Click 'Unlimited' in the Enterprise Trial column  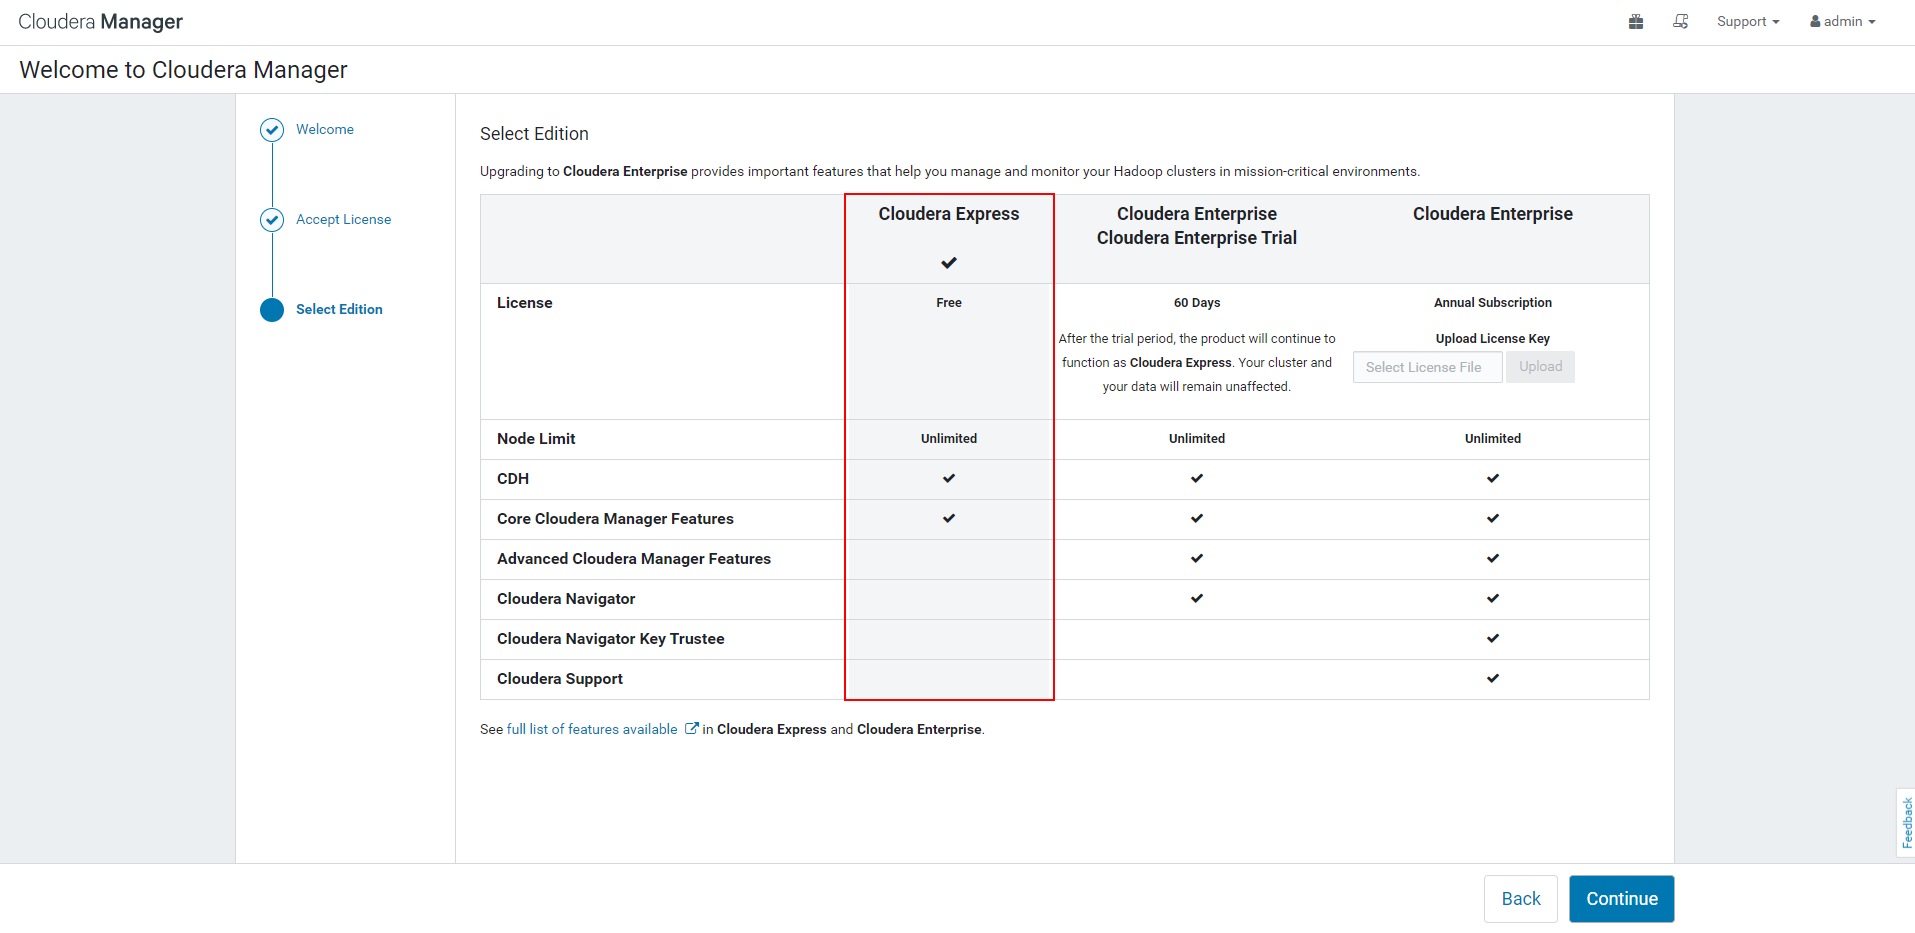coord(1197,439)
